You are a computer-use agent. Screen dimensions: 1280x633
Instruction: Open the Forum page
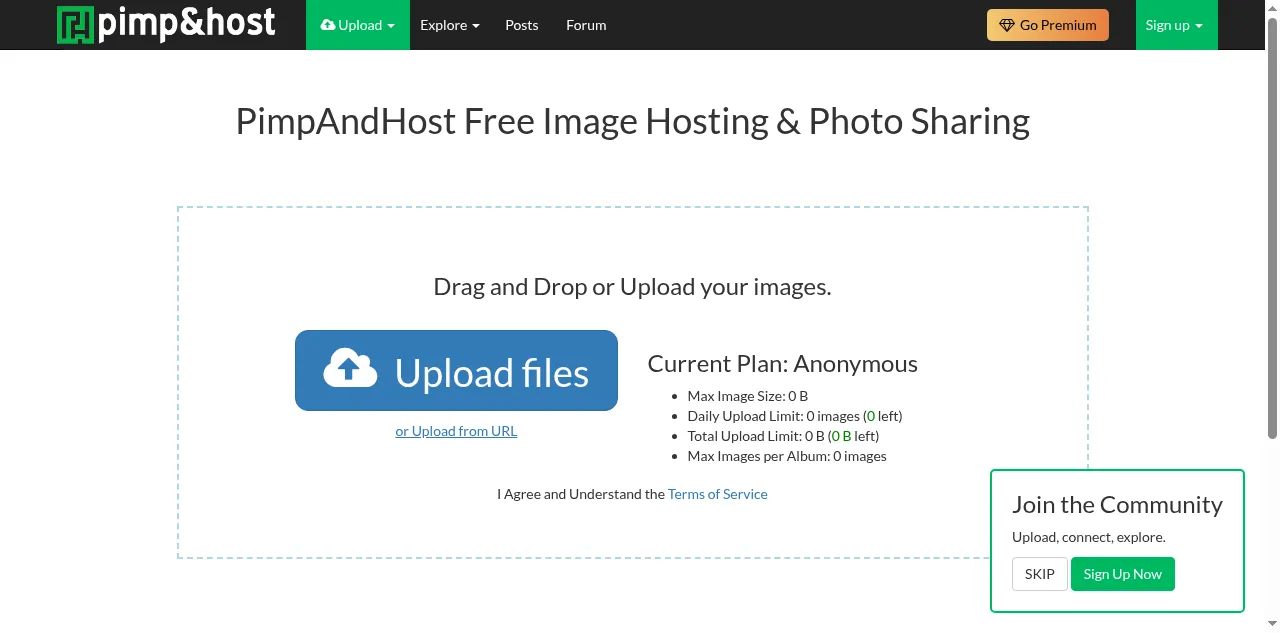[586, 25]
